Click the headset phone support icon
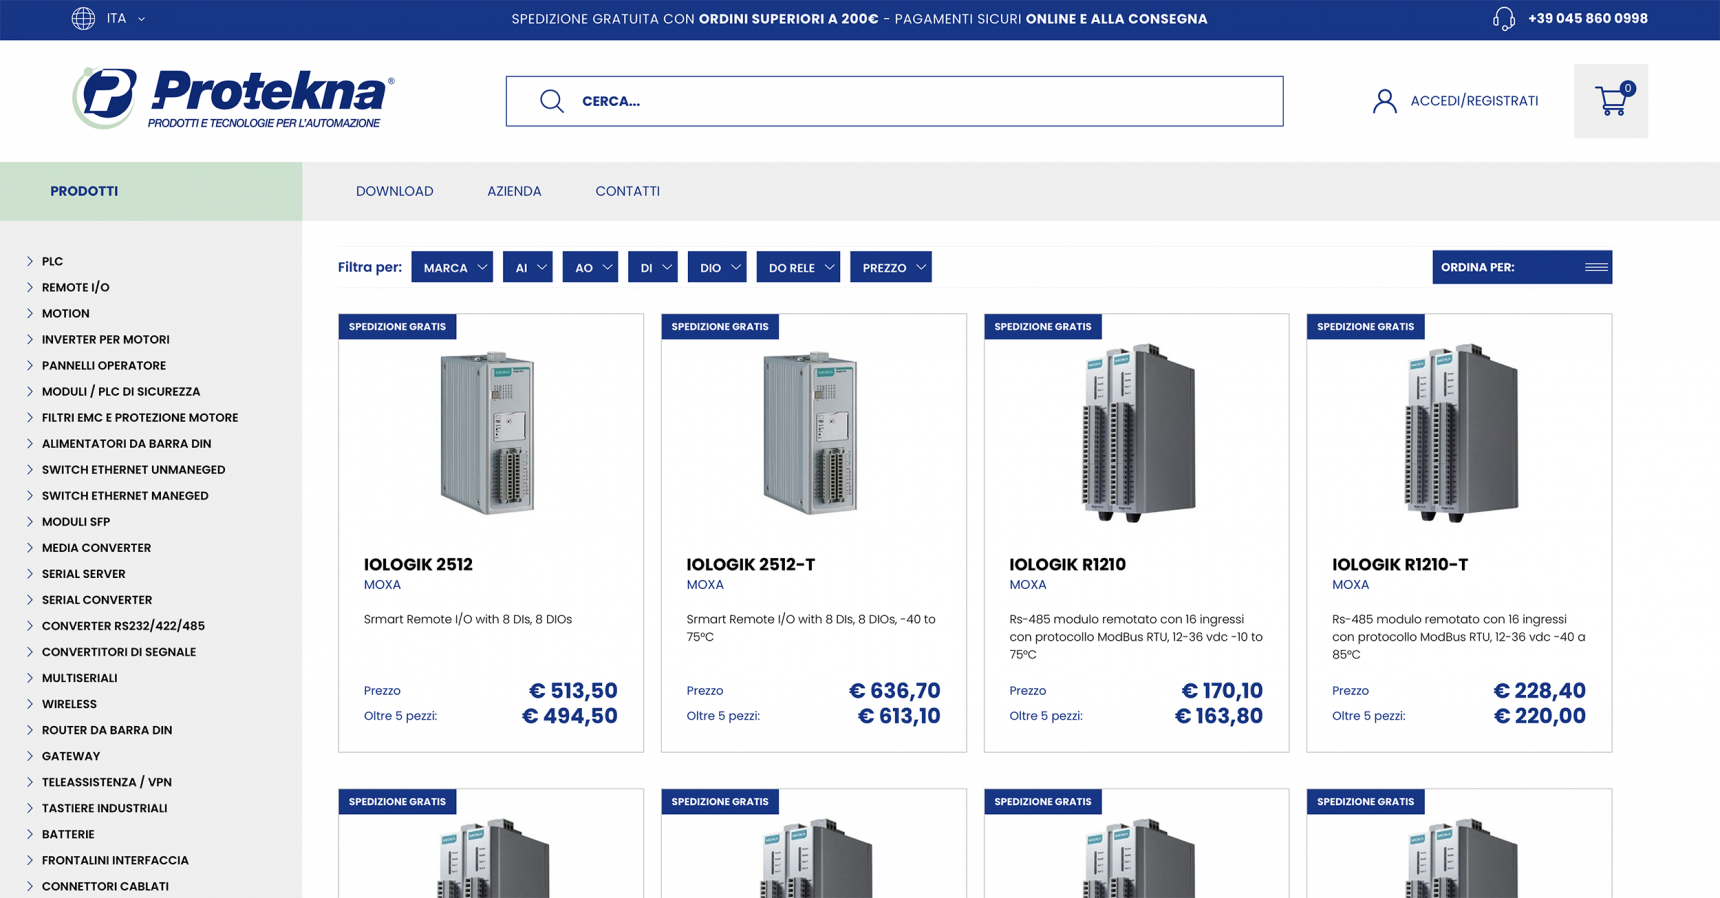The height and width of the screenshot is (898, 1720). (1503, 18)
